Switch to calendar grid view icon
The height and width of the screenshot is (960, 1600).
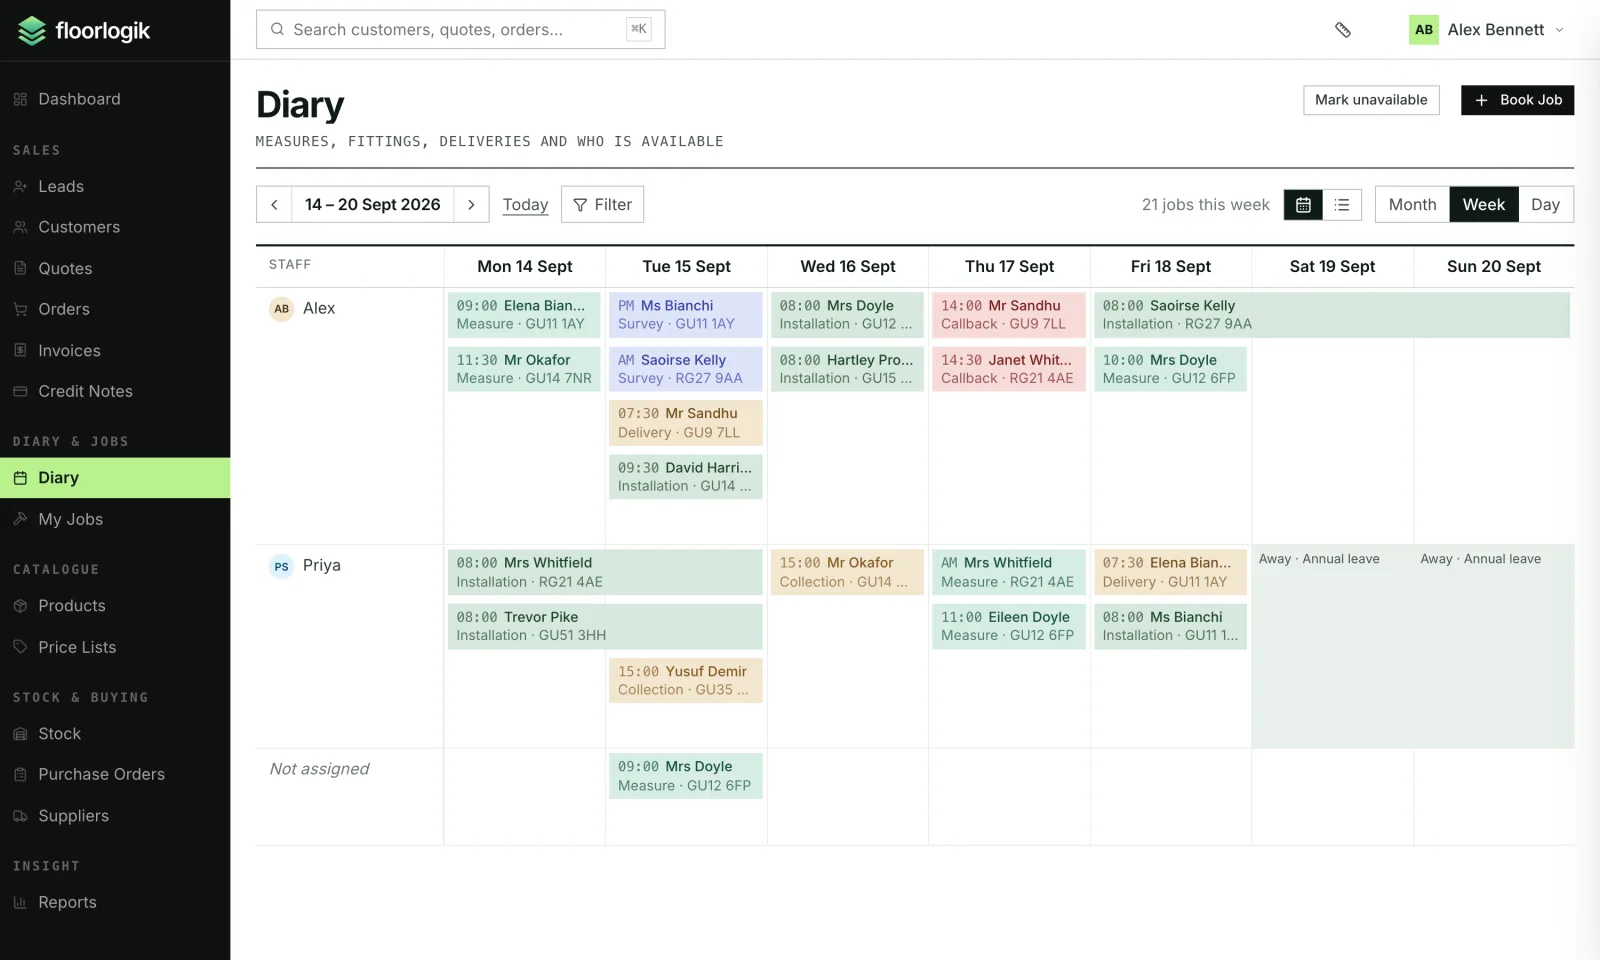(1303, 205)
